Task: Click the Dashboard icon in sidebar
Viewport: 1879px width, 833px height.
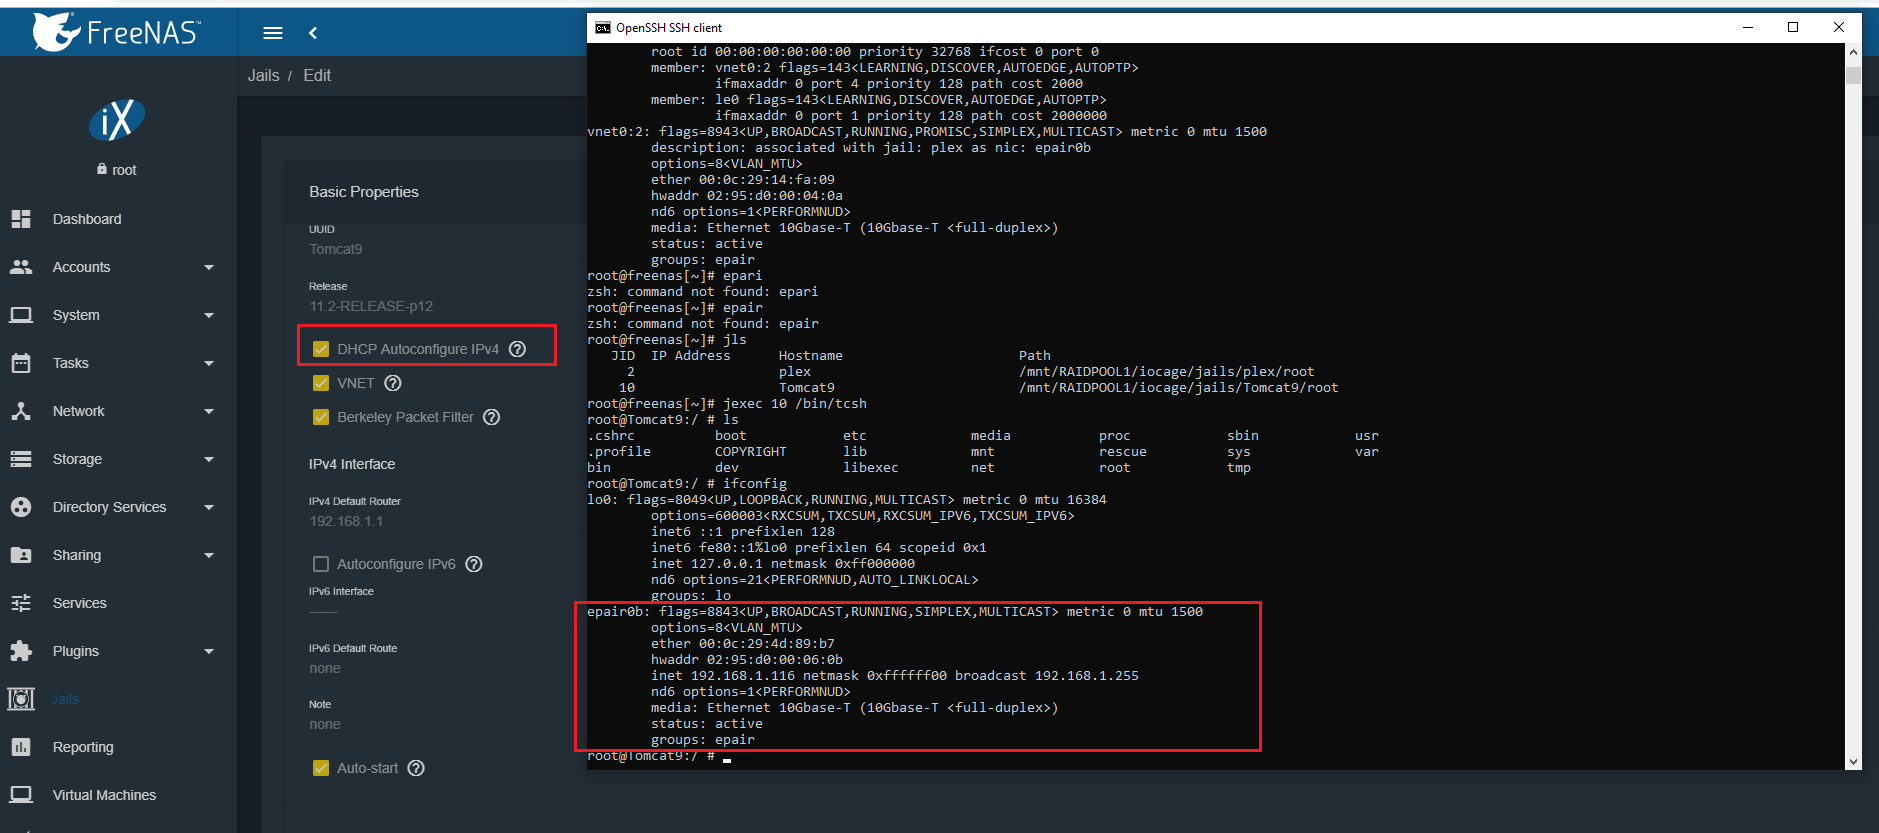Action: click(21, 219)
